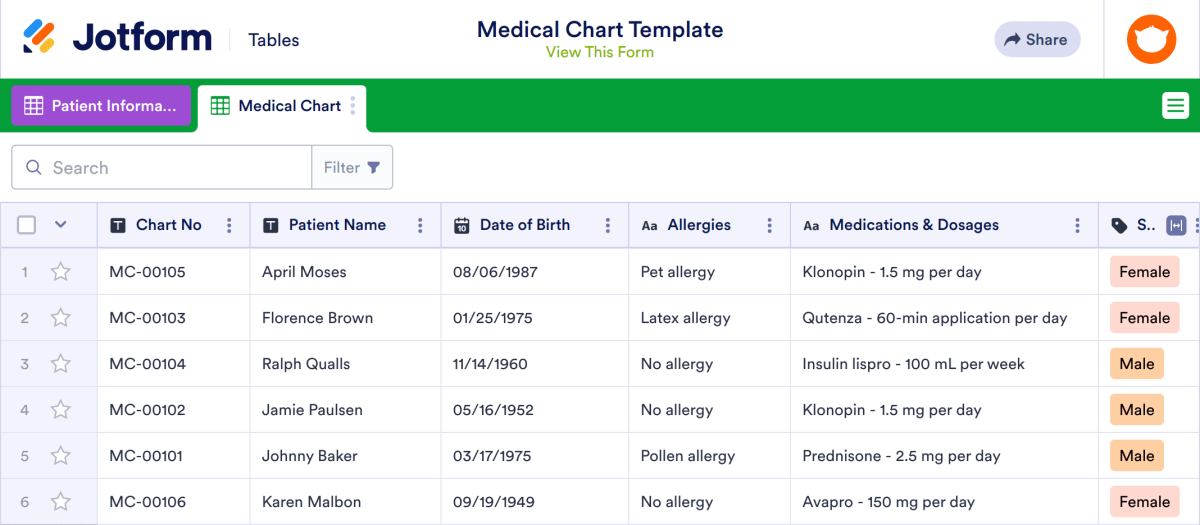1200x525 pixels.
Task: Star the Johnny Baker row
Action: point(61,456)
